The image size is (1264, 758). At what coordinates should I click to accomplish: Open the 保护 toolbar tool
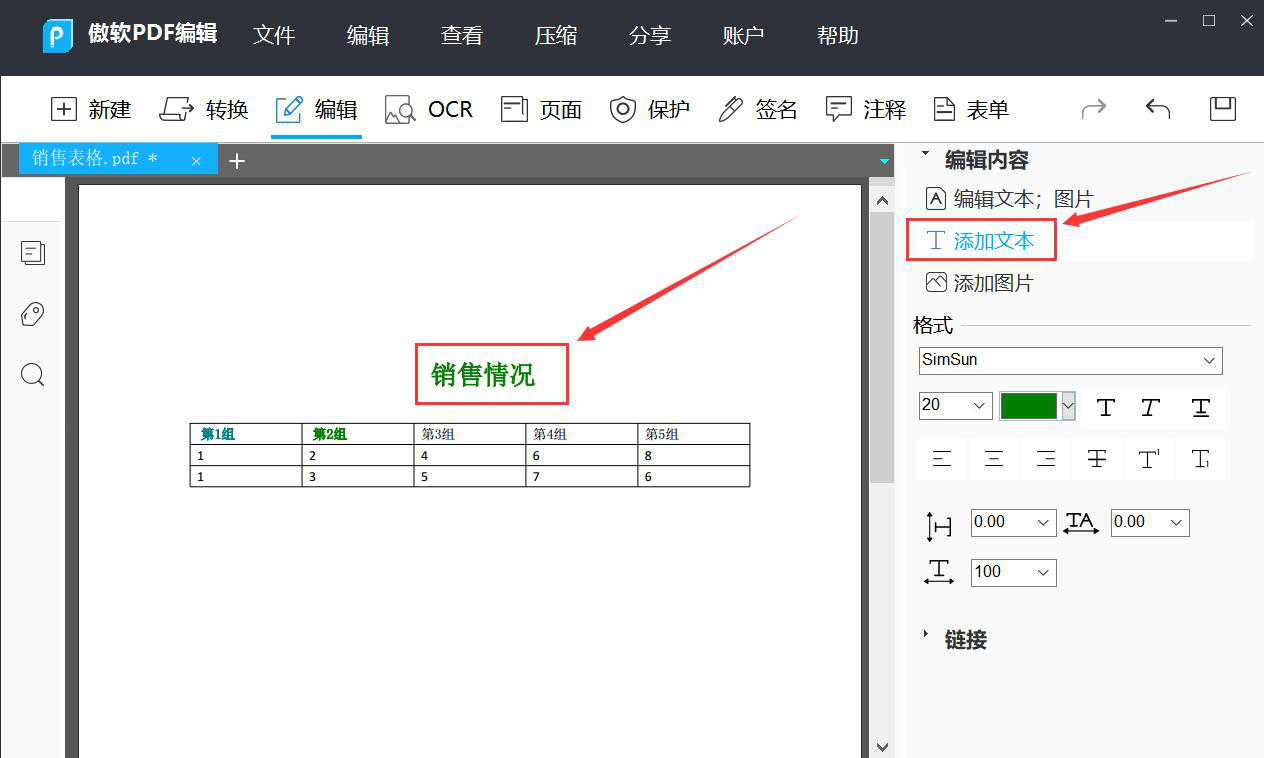(650, 109)
